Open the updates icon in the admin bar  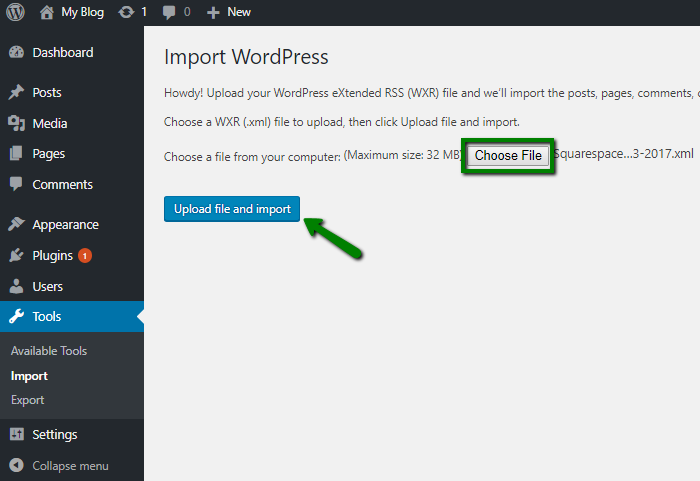tap(126, 12)
